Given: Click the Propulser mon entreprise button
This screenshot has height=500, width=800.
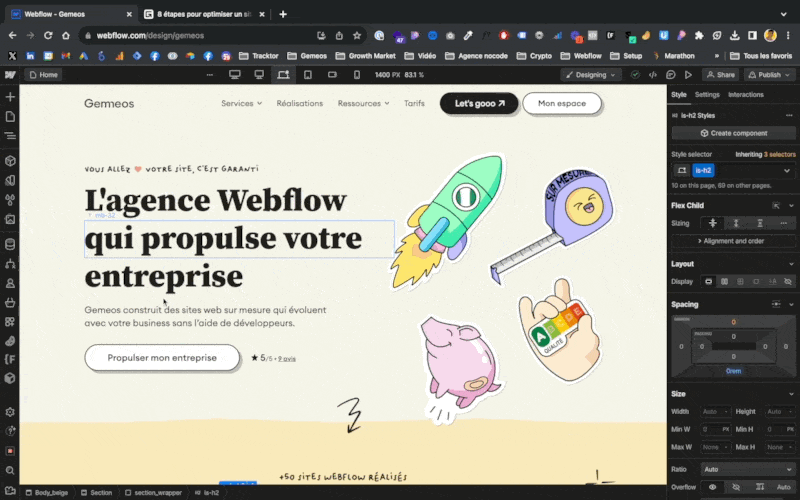Looking at the screenshot, I should pos(162,358).
